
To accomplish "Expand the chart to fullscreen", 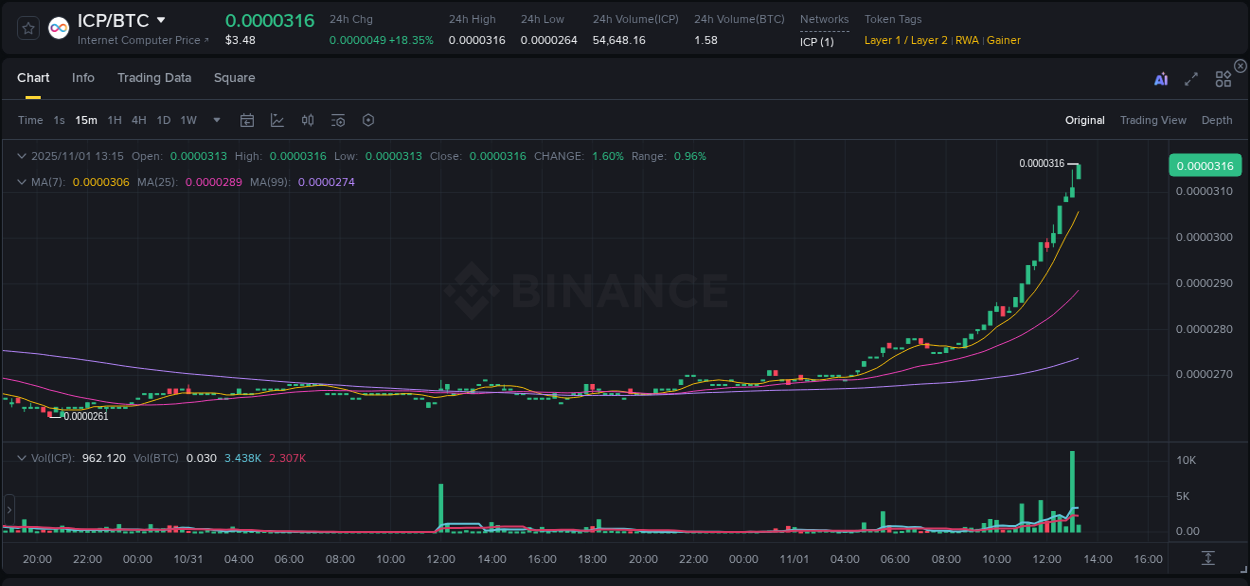I will tap(1191, 78).
